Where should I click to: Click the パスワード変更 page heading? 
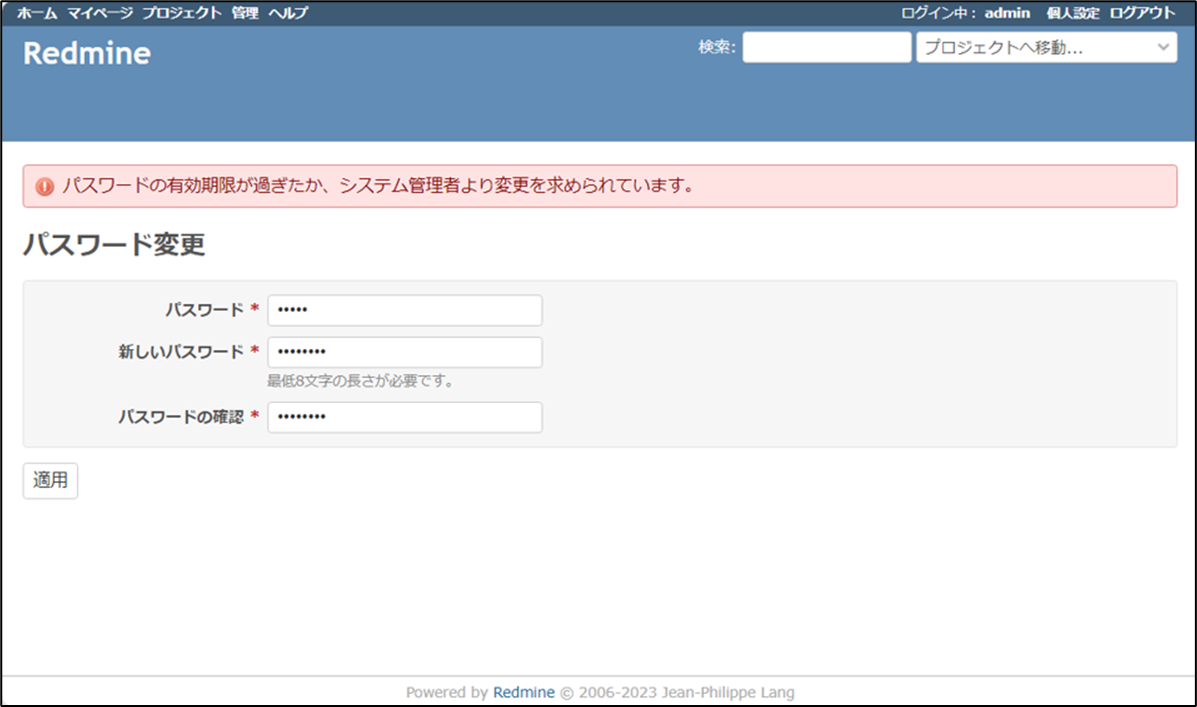pos(113,245)
